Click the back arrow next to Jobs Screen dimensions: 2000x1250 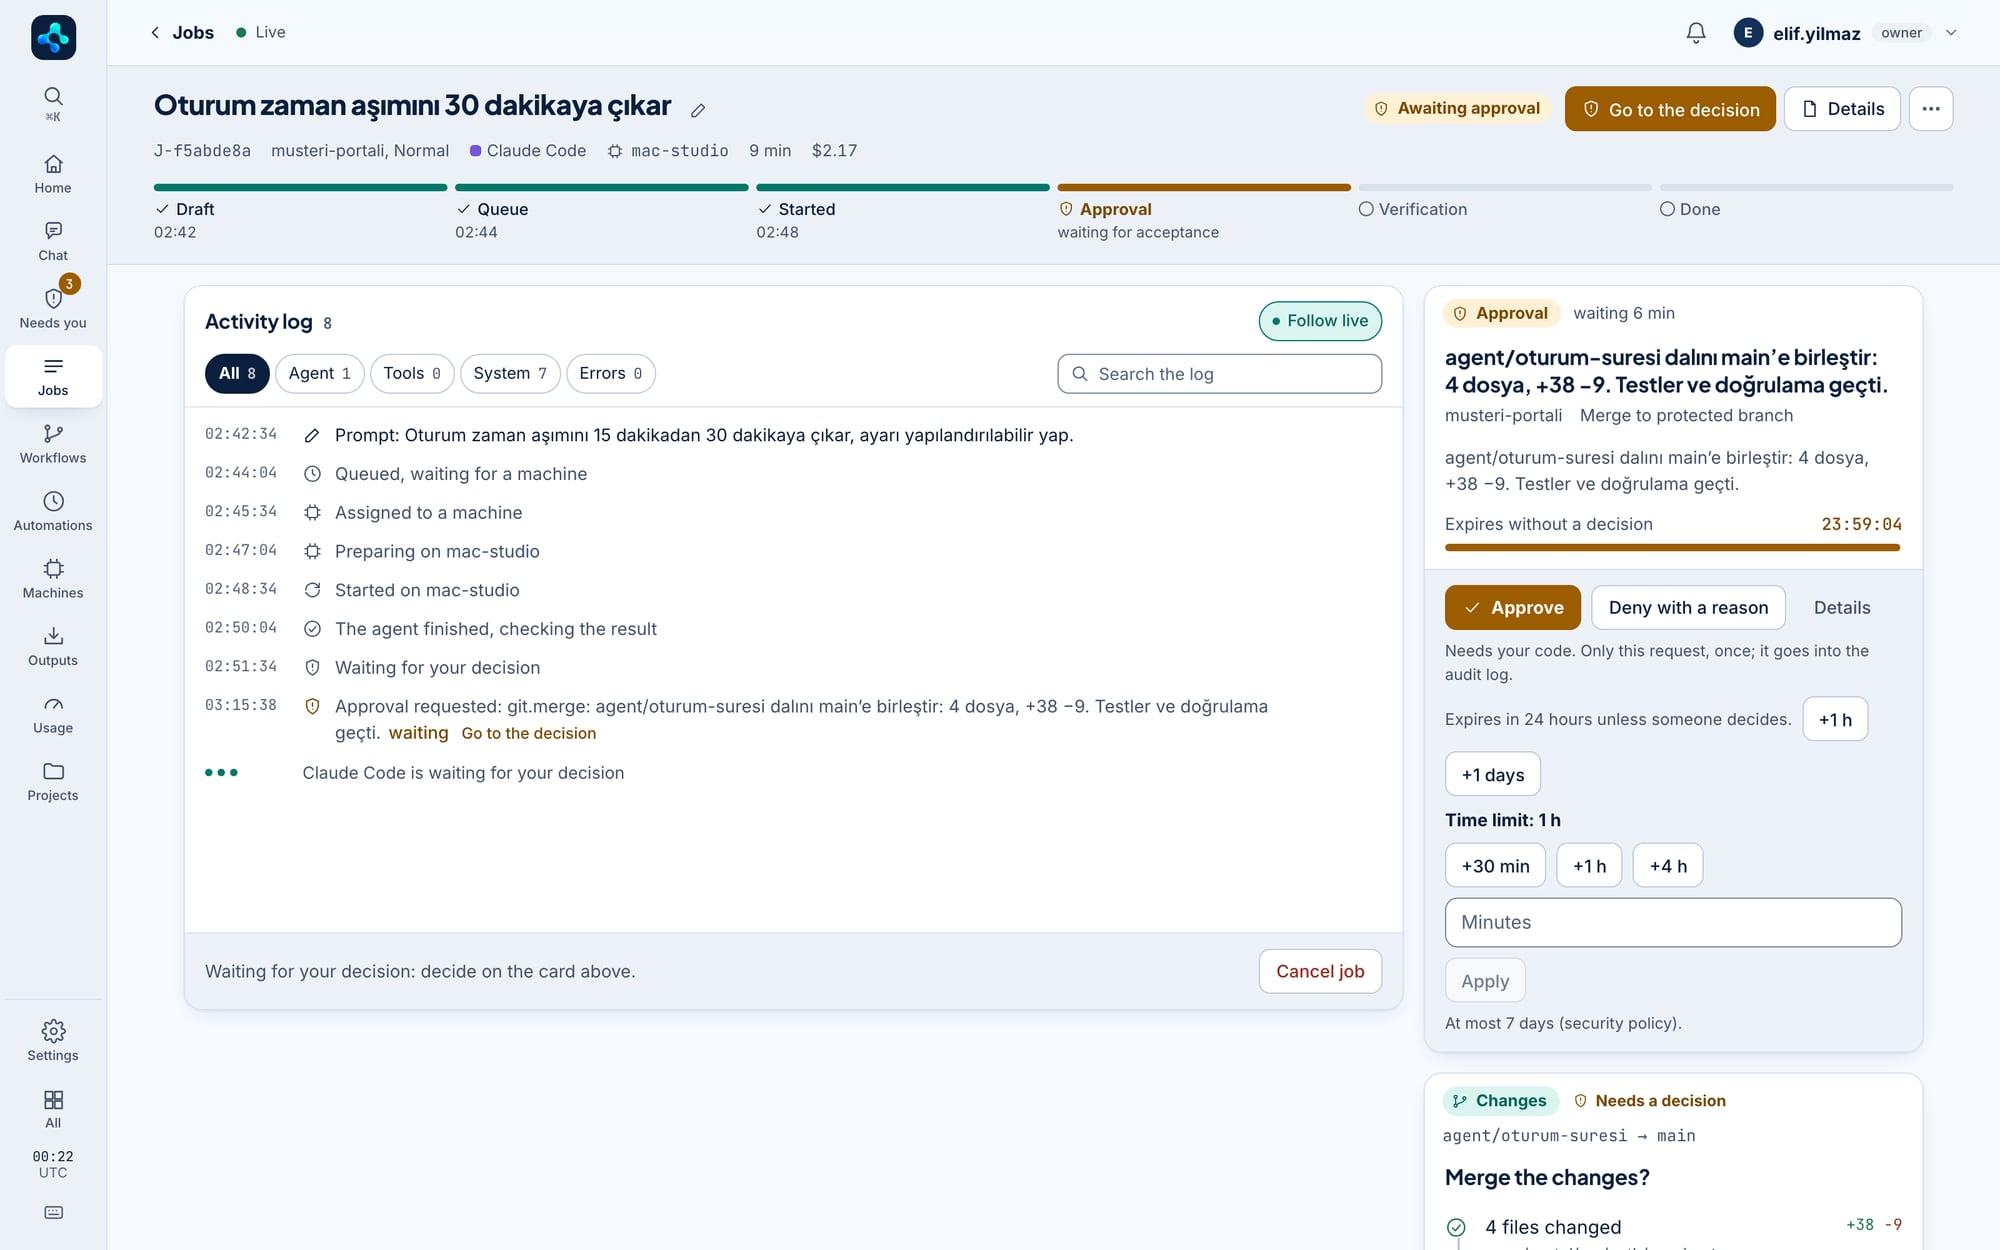pos(155,32)
